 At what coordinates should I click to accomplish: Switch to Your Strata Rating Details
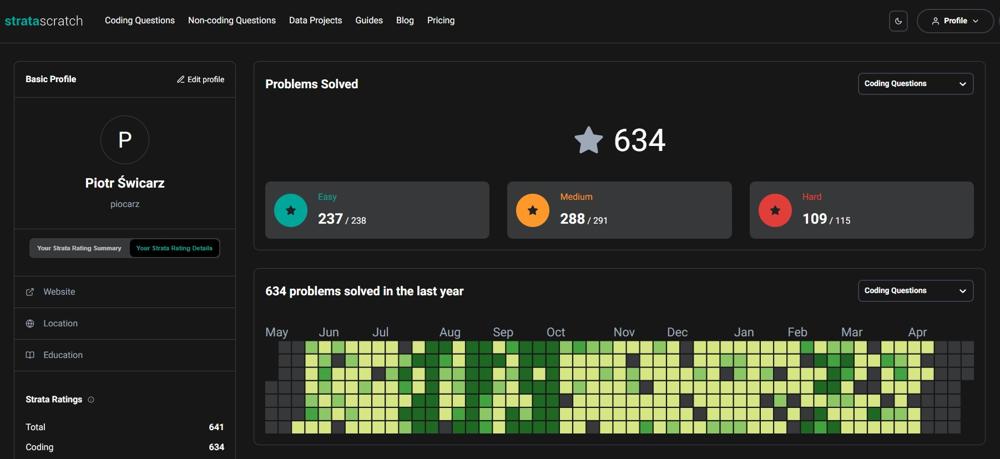pyautogui.click(x=174, y=248)
